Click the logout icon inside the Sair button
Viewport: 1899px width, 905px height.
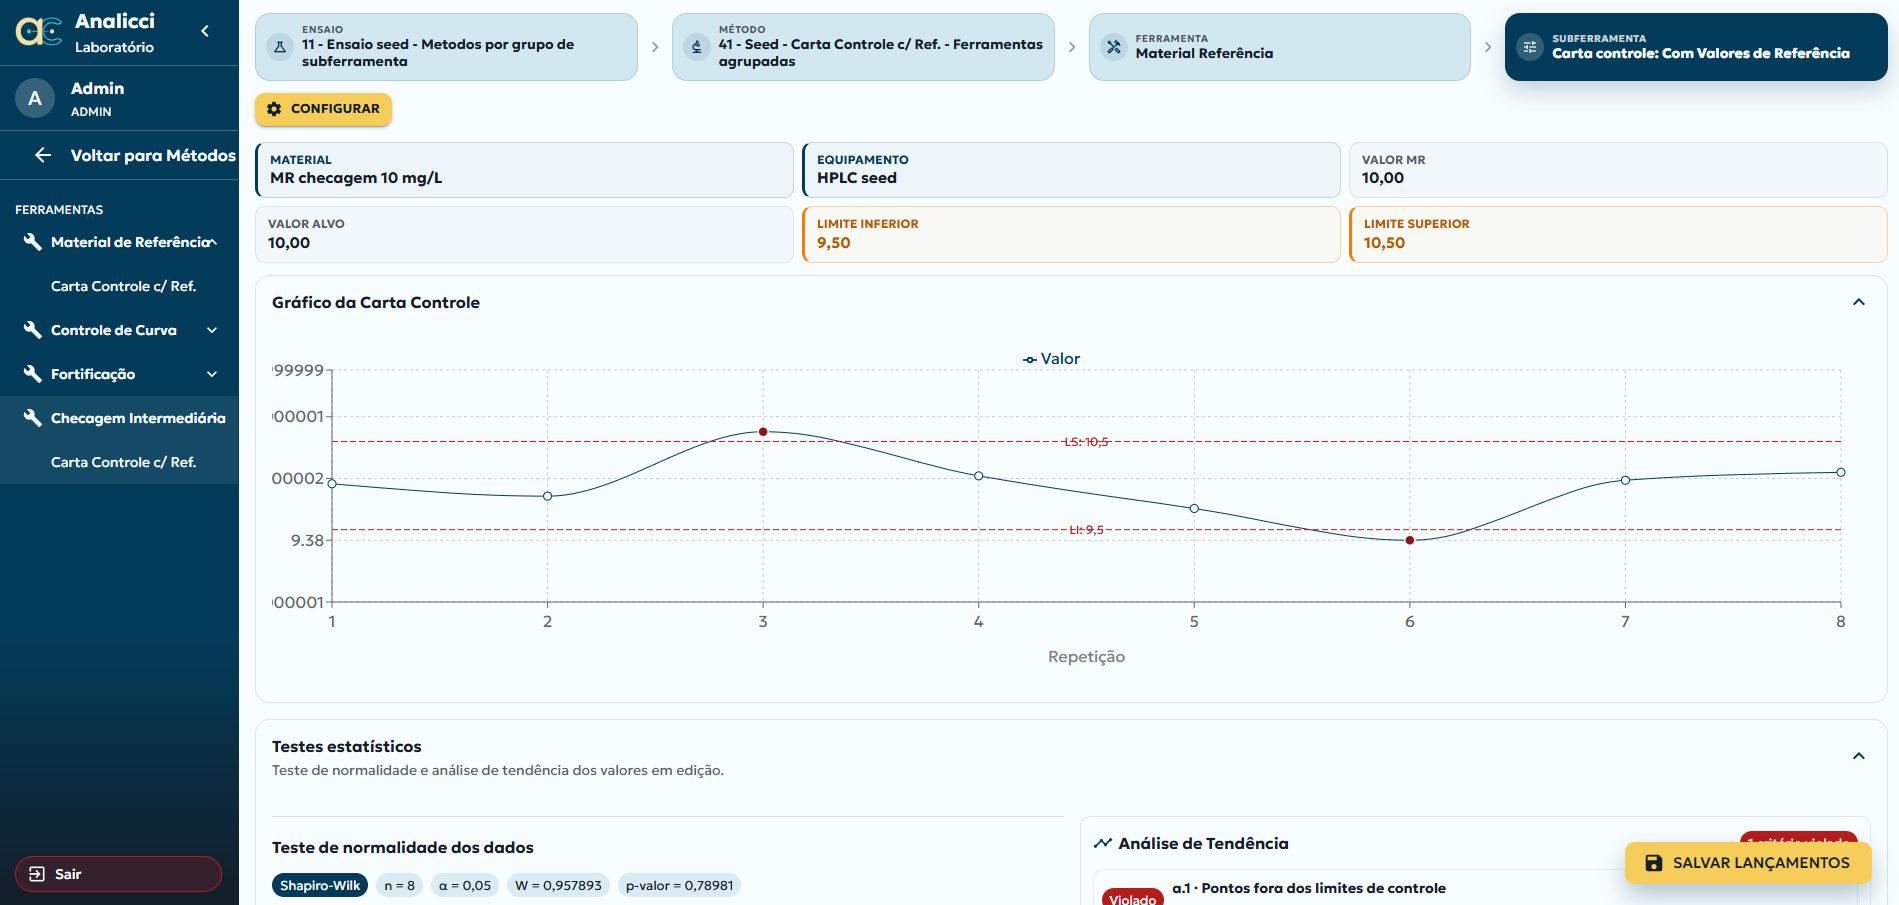(x=37, y=874)
